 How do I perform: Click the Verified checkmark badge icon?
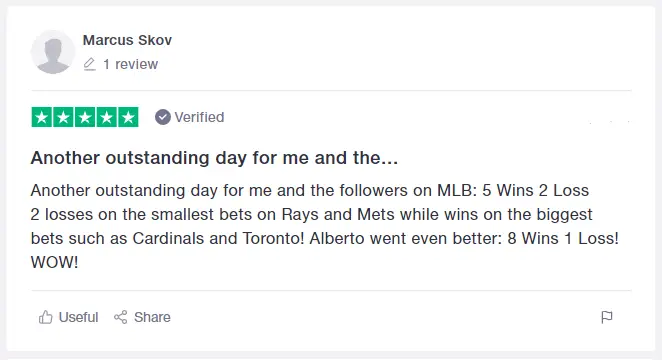click(163, 117)
